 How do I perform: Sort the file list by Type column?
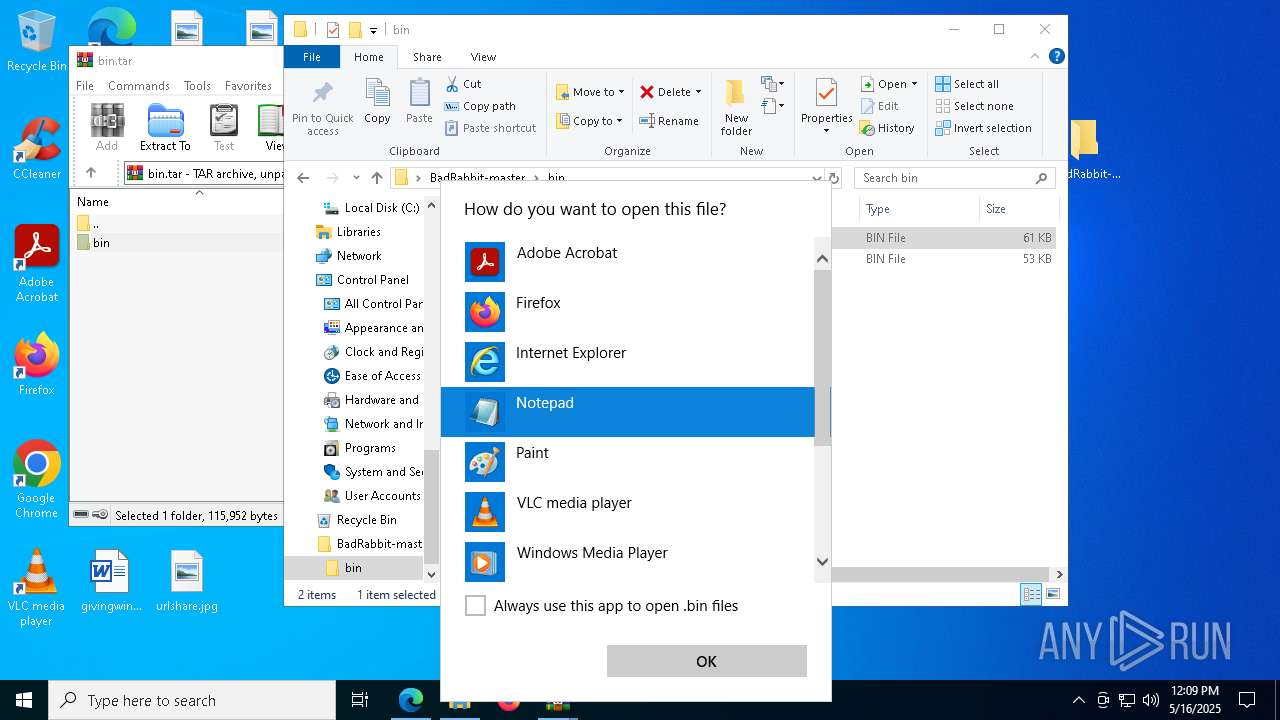pos(919,209)
